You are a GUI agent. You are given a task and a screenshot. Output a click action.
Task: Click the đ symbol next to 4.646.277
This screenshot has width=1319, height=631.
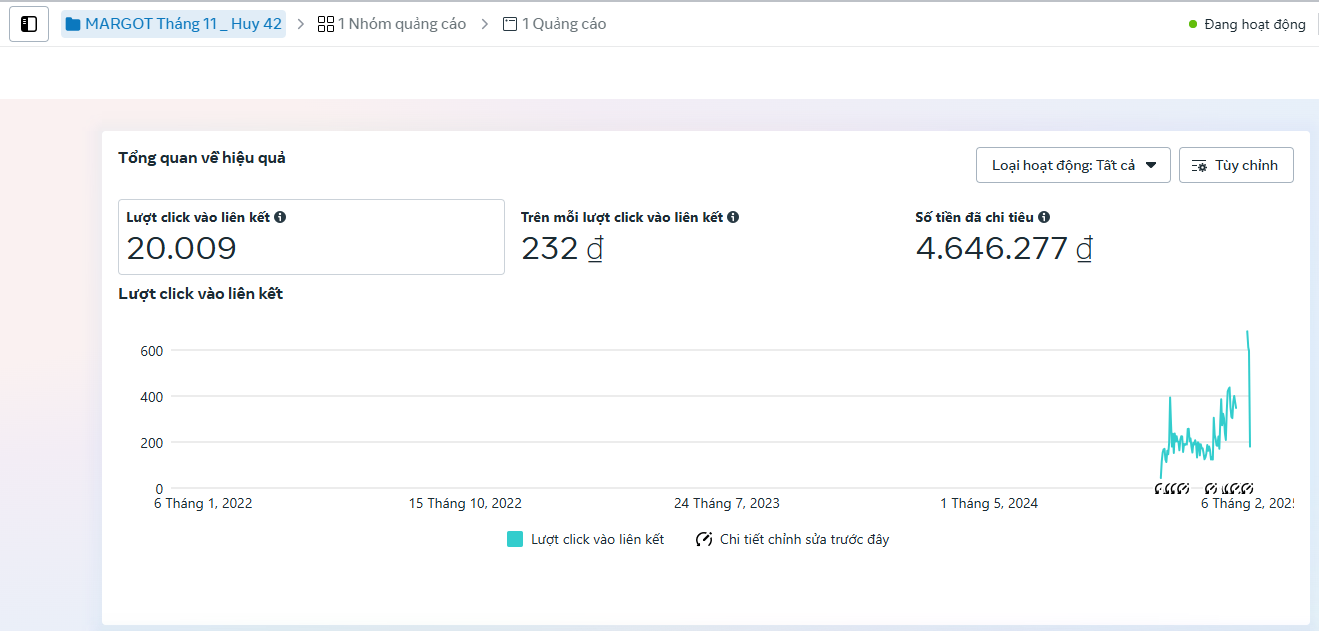coord(1084,248)
